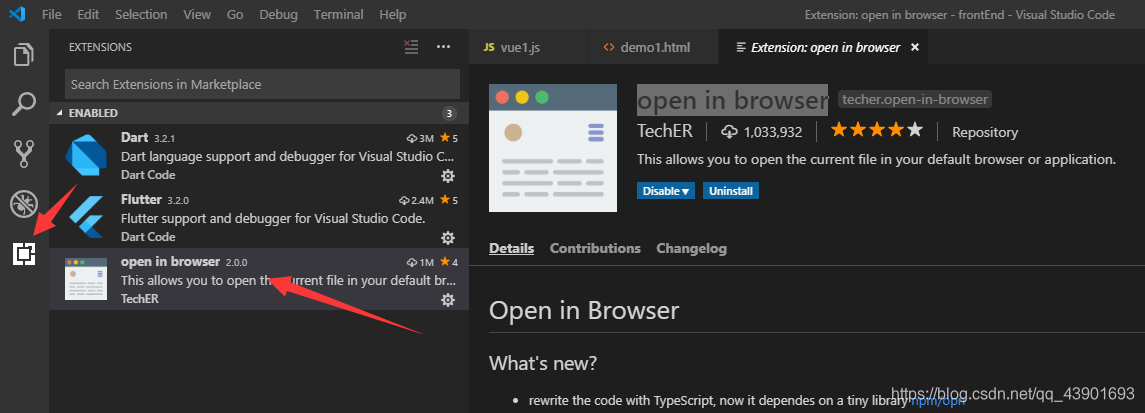Click the enabled count badge 3

(x=449, y=113)
